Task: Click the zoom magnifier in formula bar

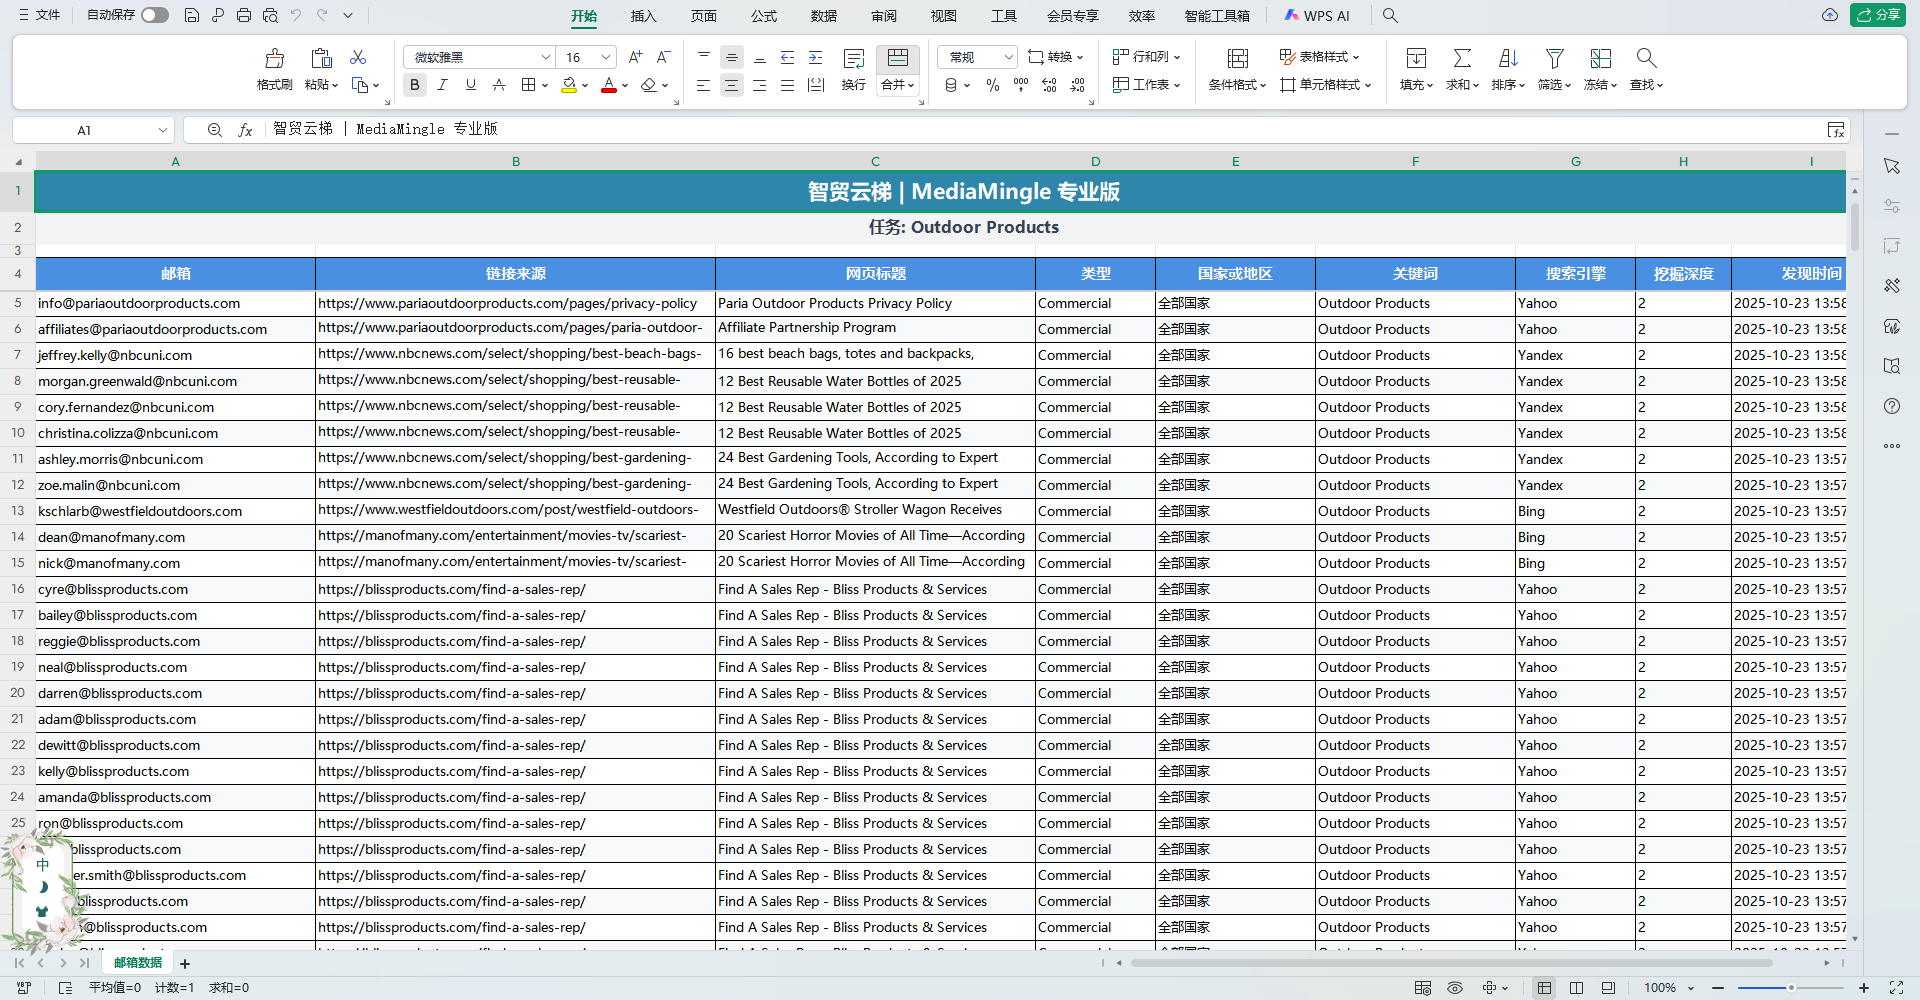Action: [x=214, y=130]
